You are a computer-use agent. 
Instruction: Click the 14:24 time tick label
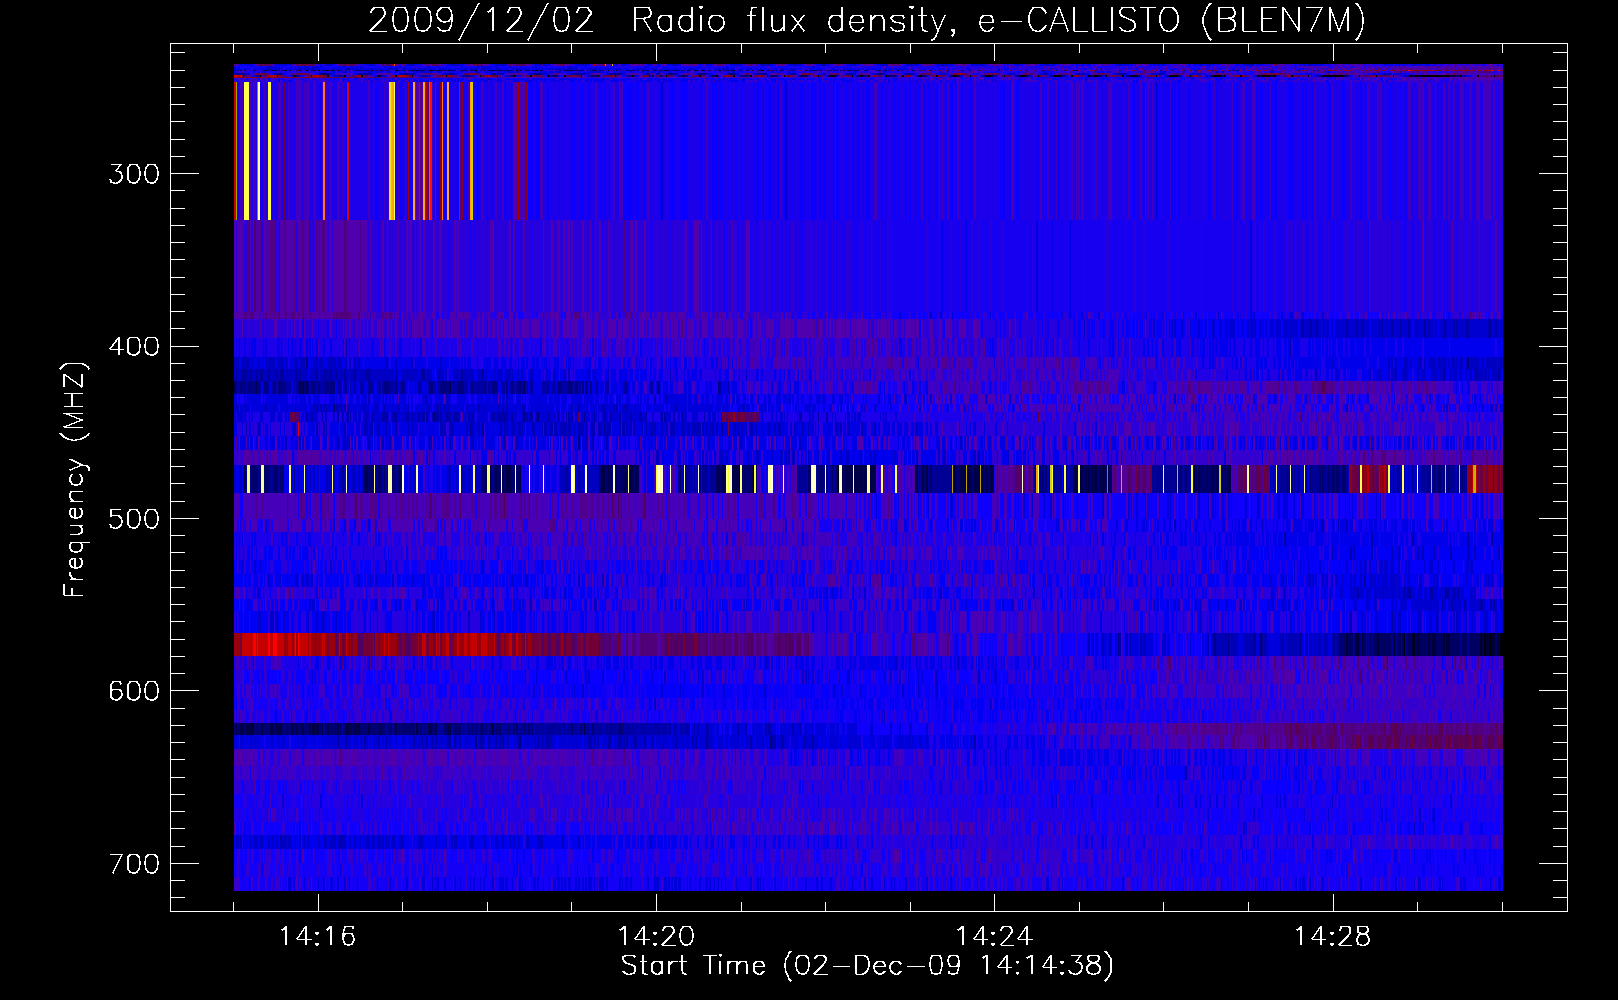994,937
